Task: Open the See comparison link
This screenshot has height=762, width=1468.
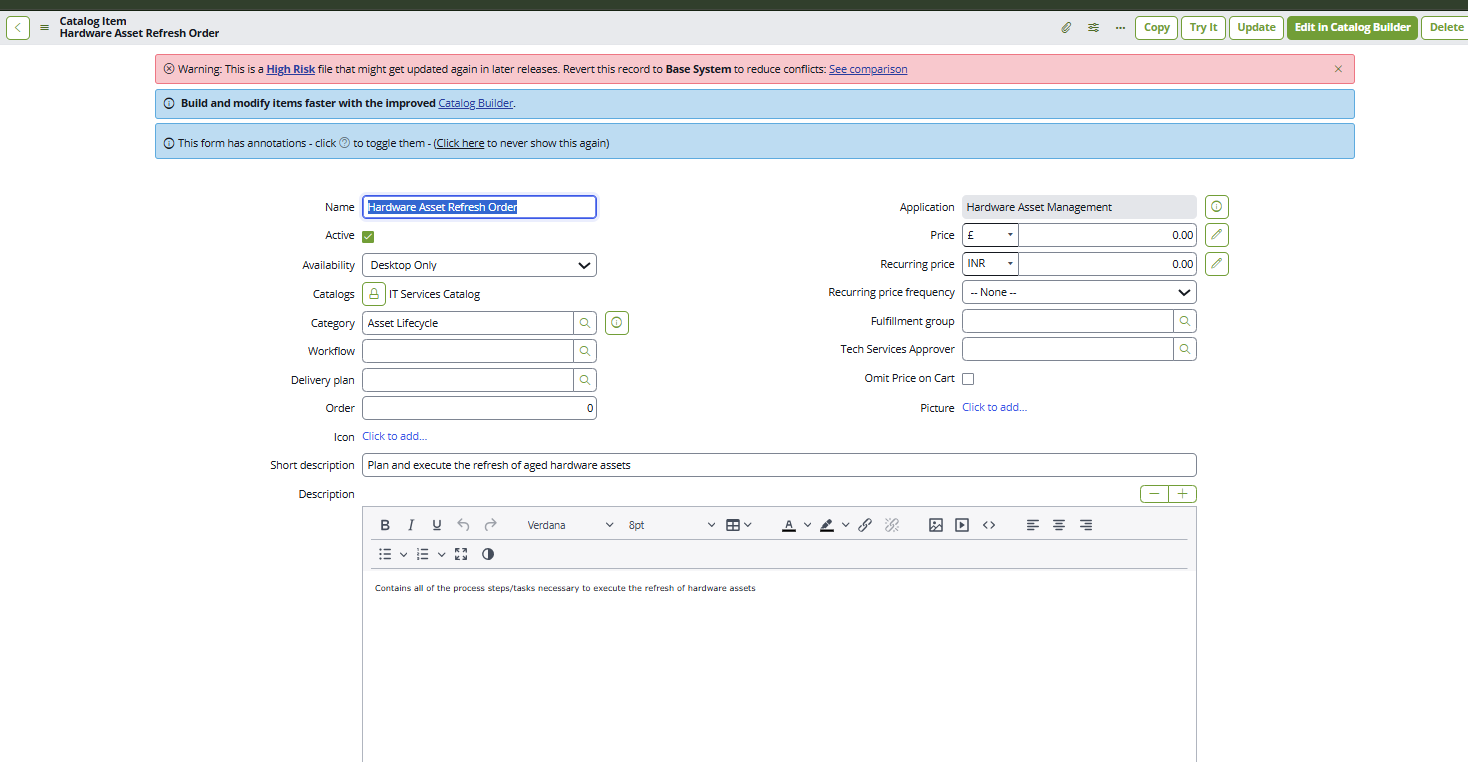Action: 868,69
